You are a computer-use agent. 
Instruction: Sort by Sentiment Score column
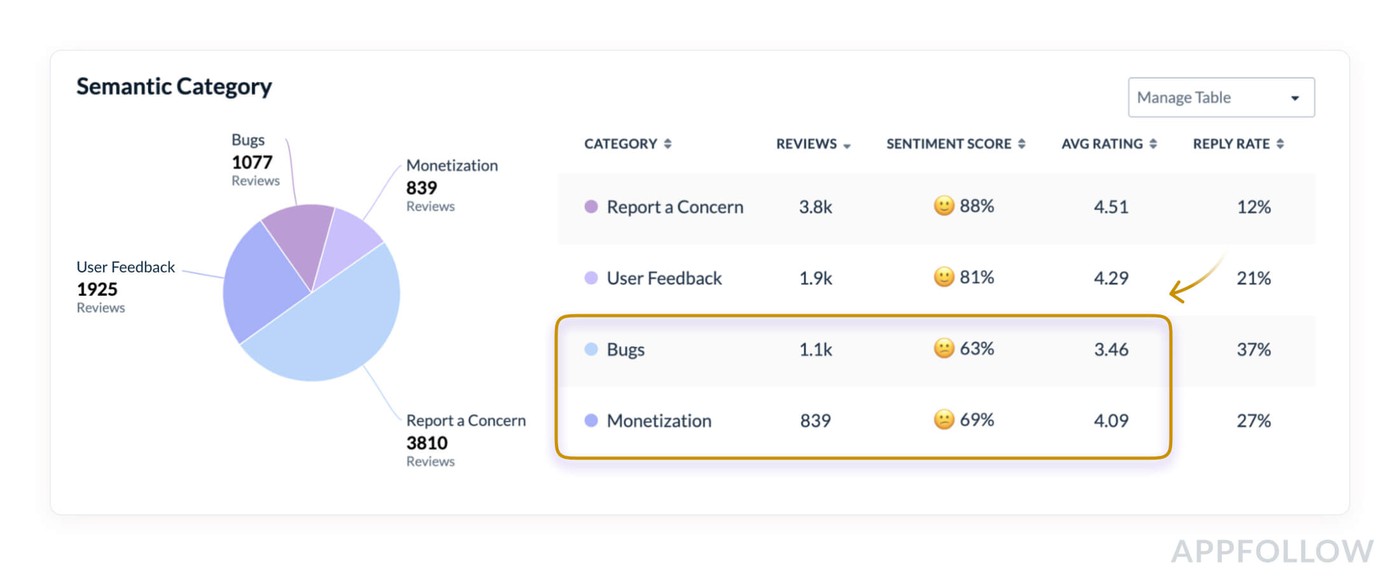tap(956, 144)
